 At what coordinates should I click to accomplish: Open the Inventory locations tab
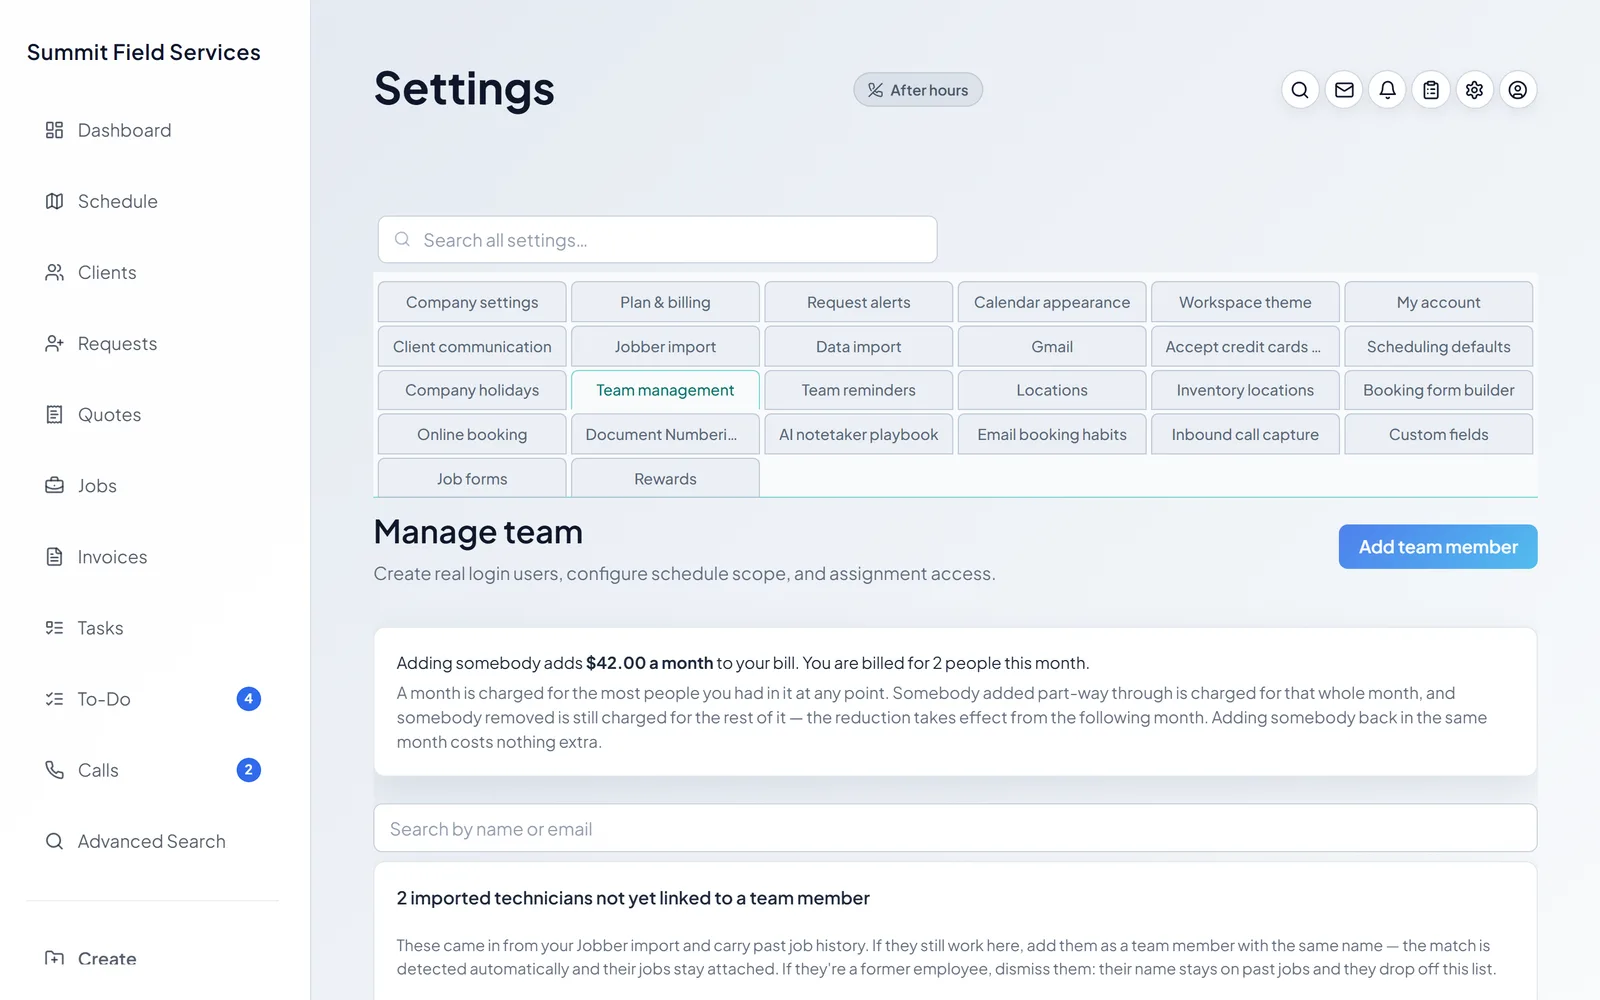pyautogui.click(x=1245, y=390)
